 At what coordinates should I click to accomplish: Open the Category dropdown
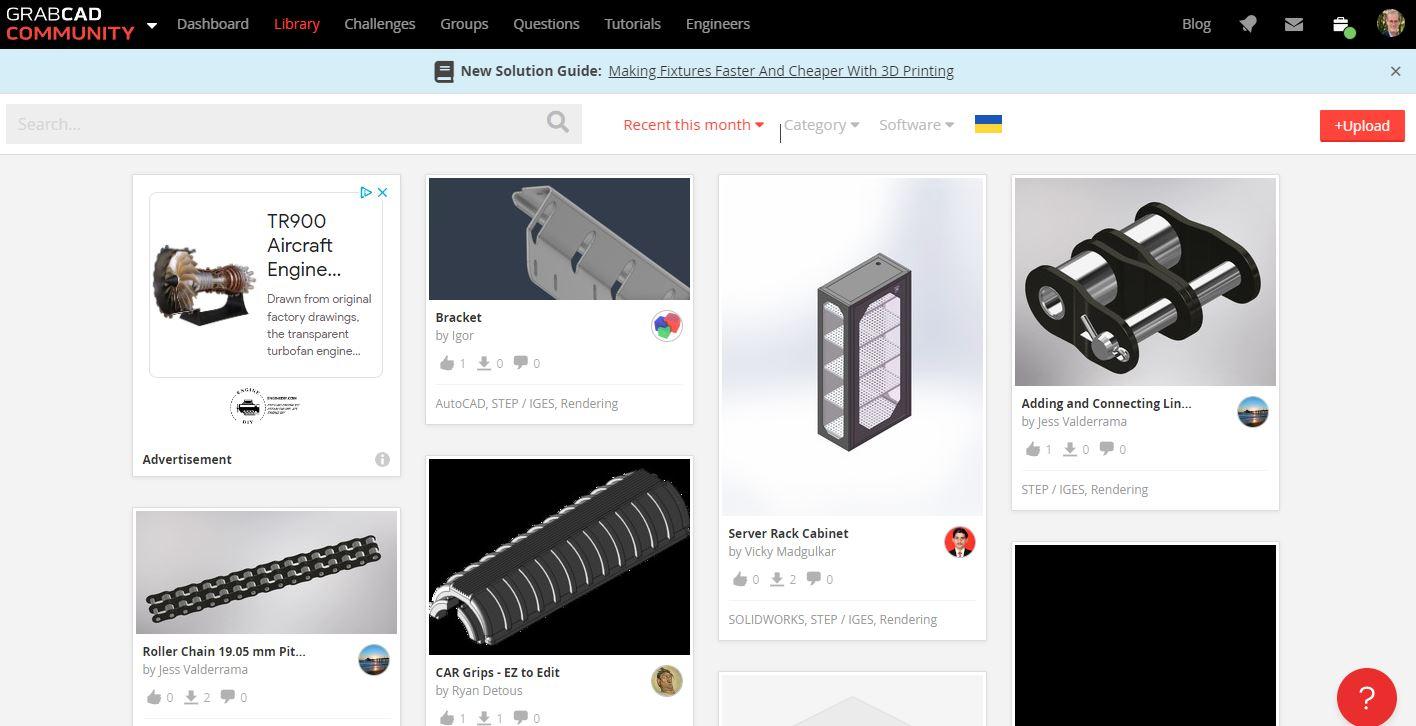click(x=821, y=125)
